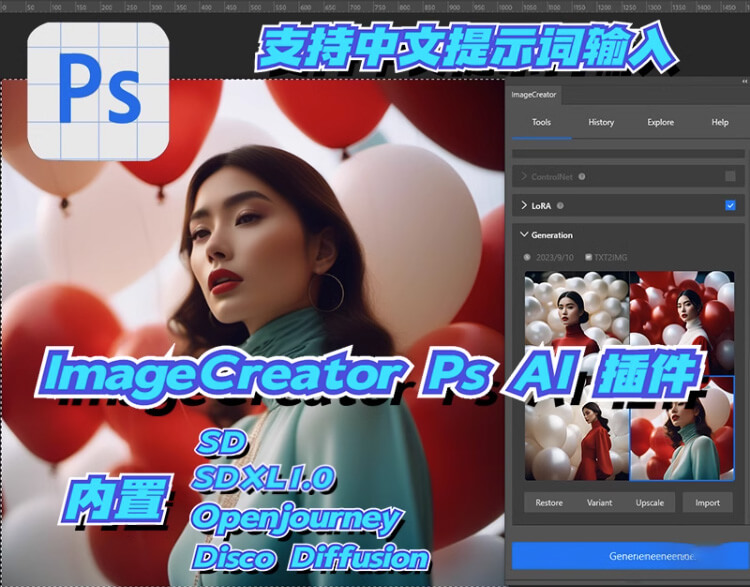Click the TXT2IMG image icon
The height and width of the screenshot is (587, 750).
click(588, 257)
